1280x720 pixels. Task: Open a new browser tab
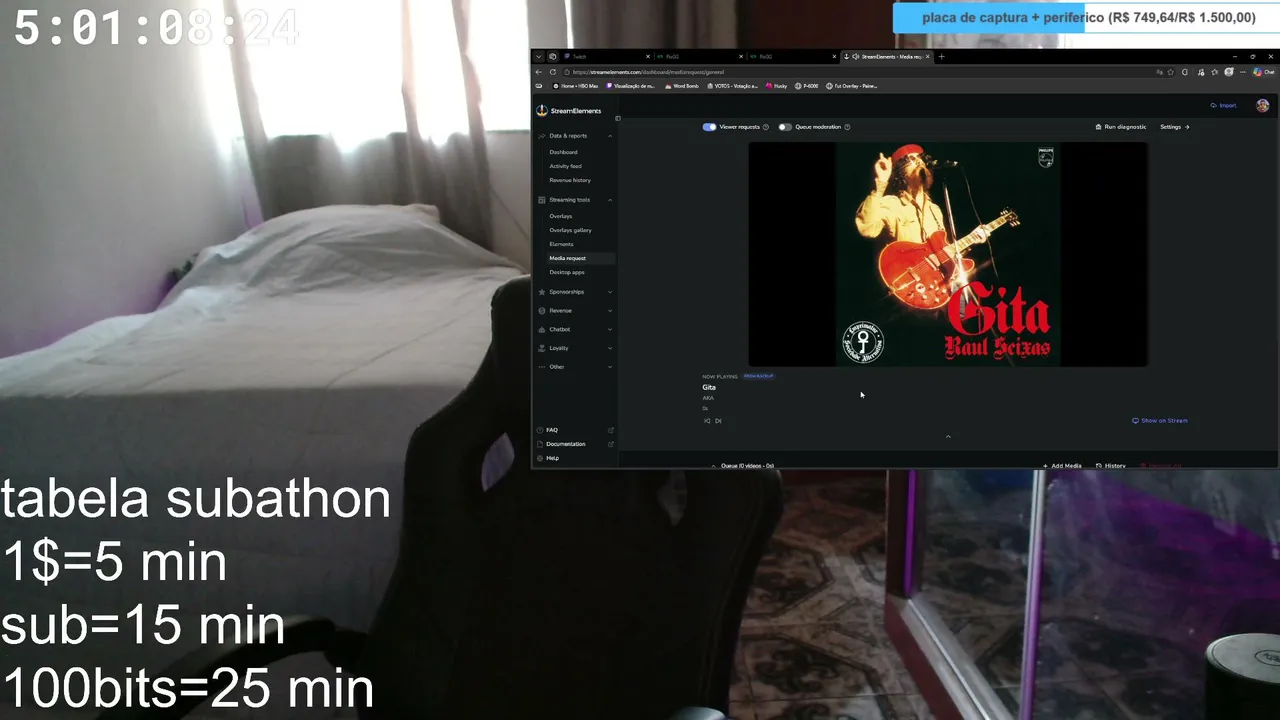(x=941, y=57)
